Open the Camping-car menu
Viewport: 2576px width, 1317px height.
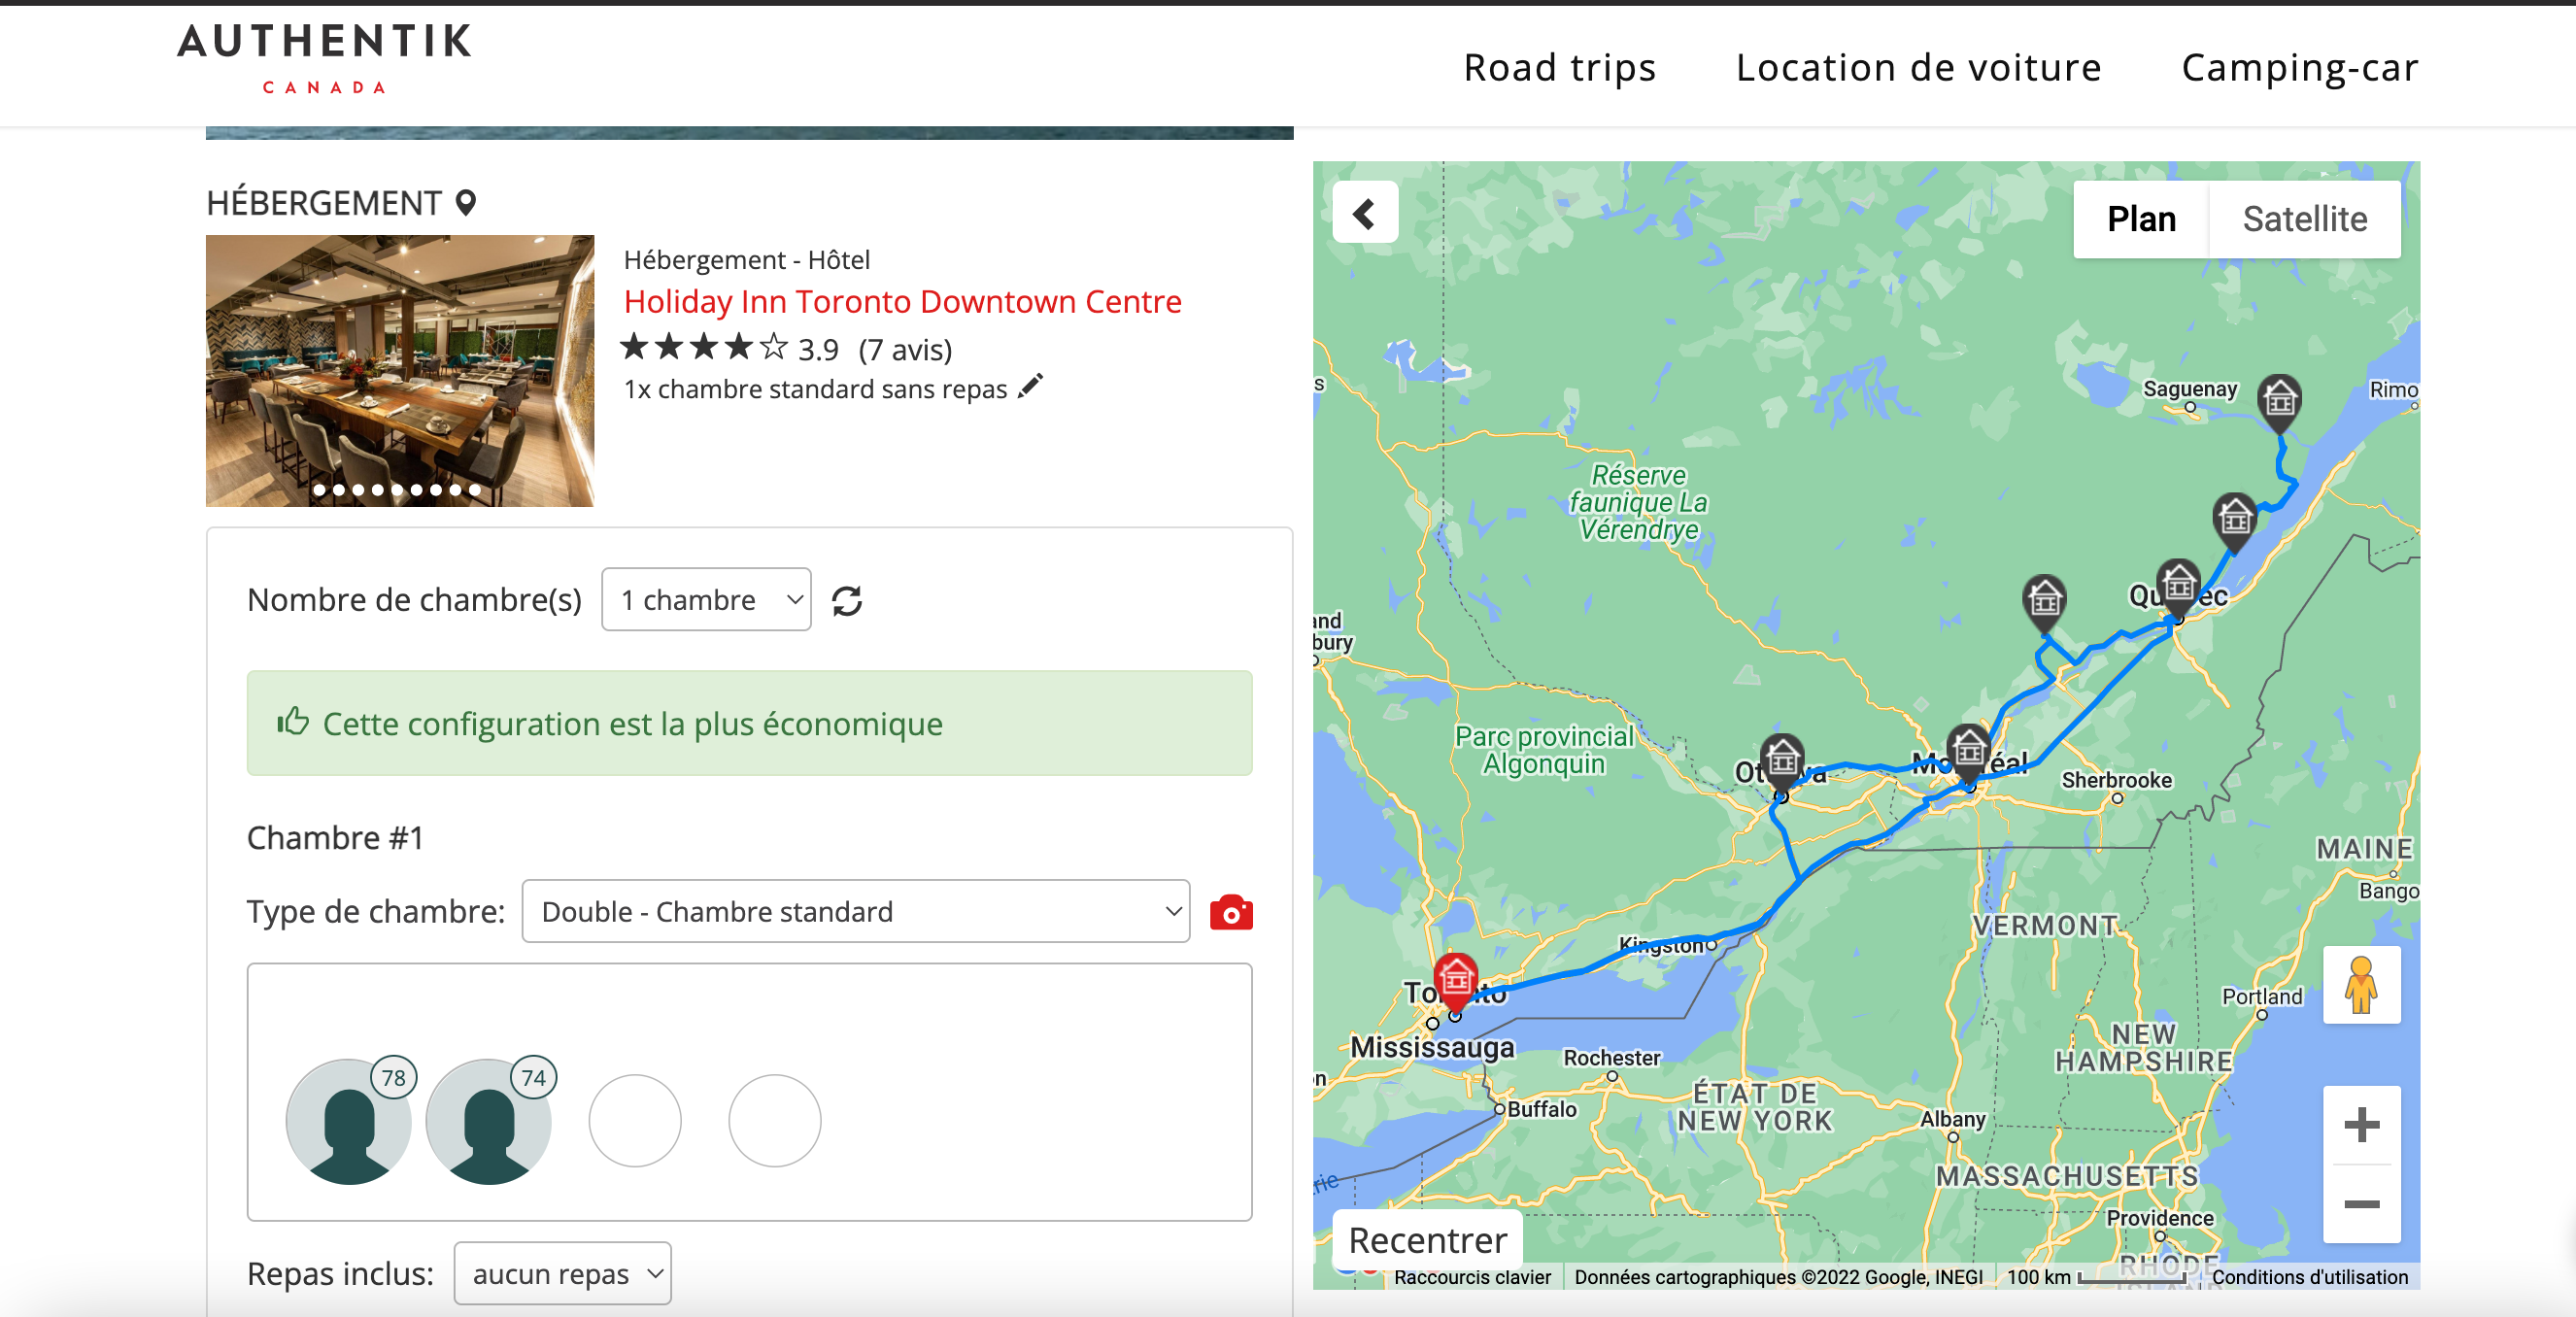coord(2299,67)
